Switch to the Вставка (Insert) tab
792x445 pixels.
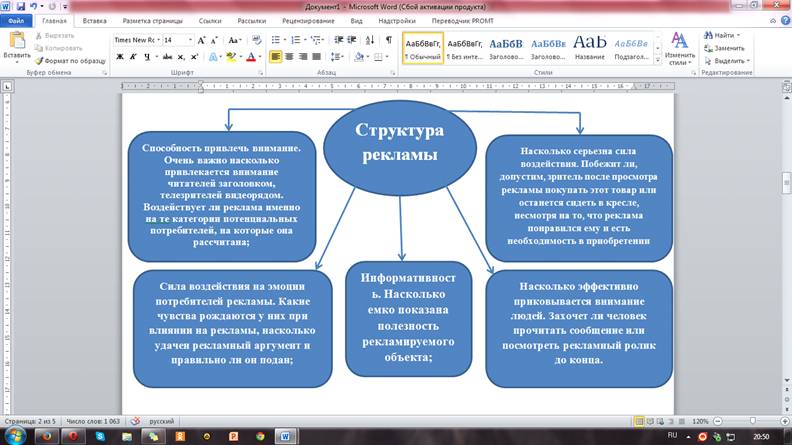coord(95,19)
